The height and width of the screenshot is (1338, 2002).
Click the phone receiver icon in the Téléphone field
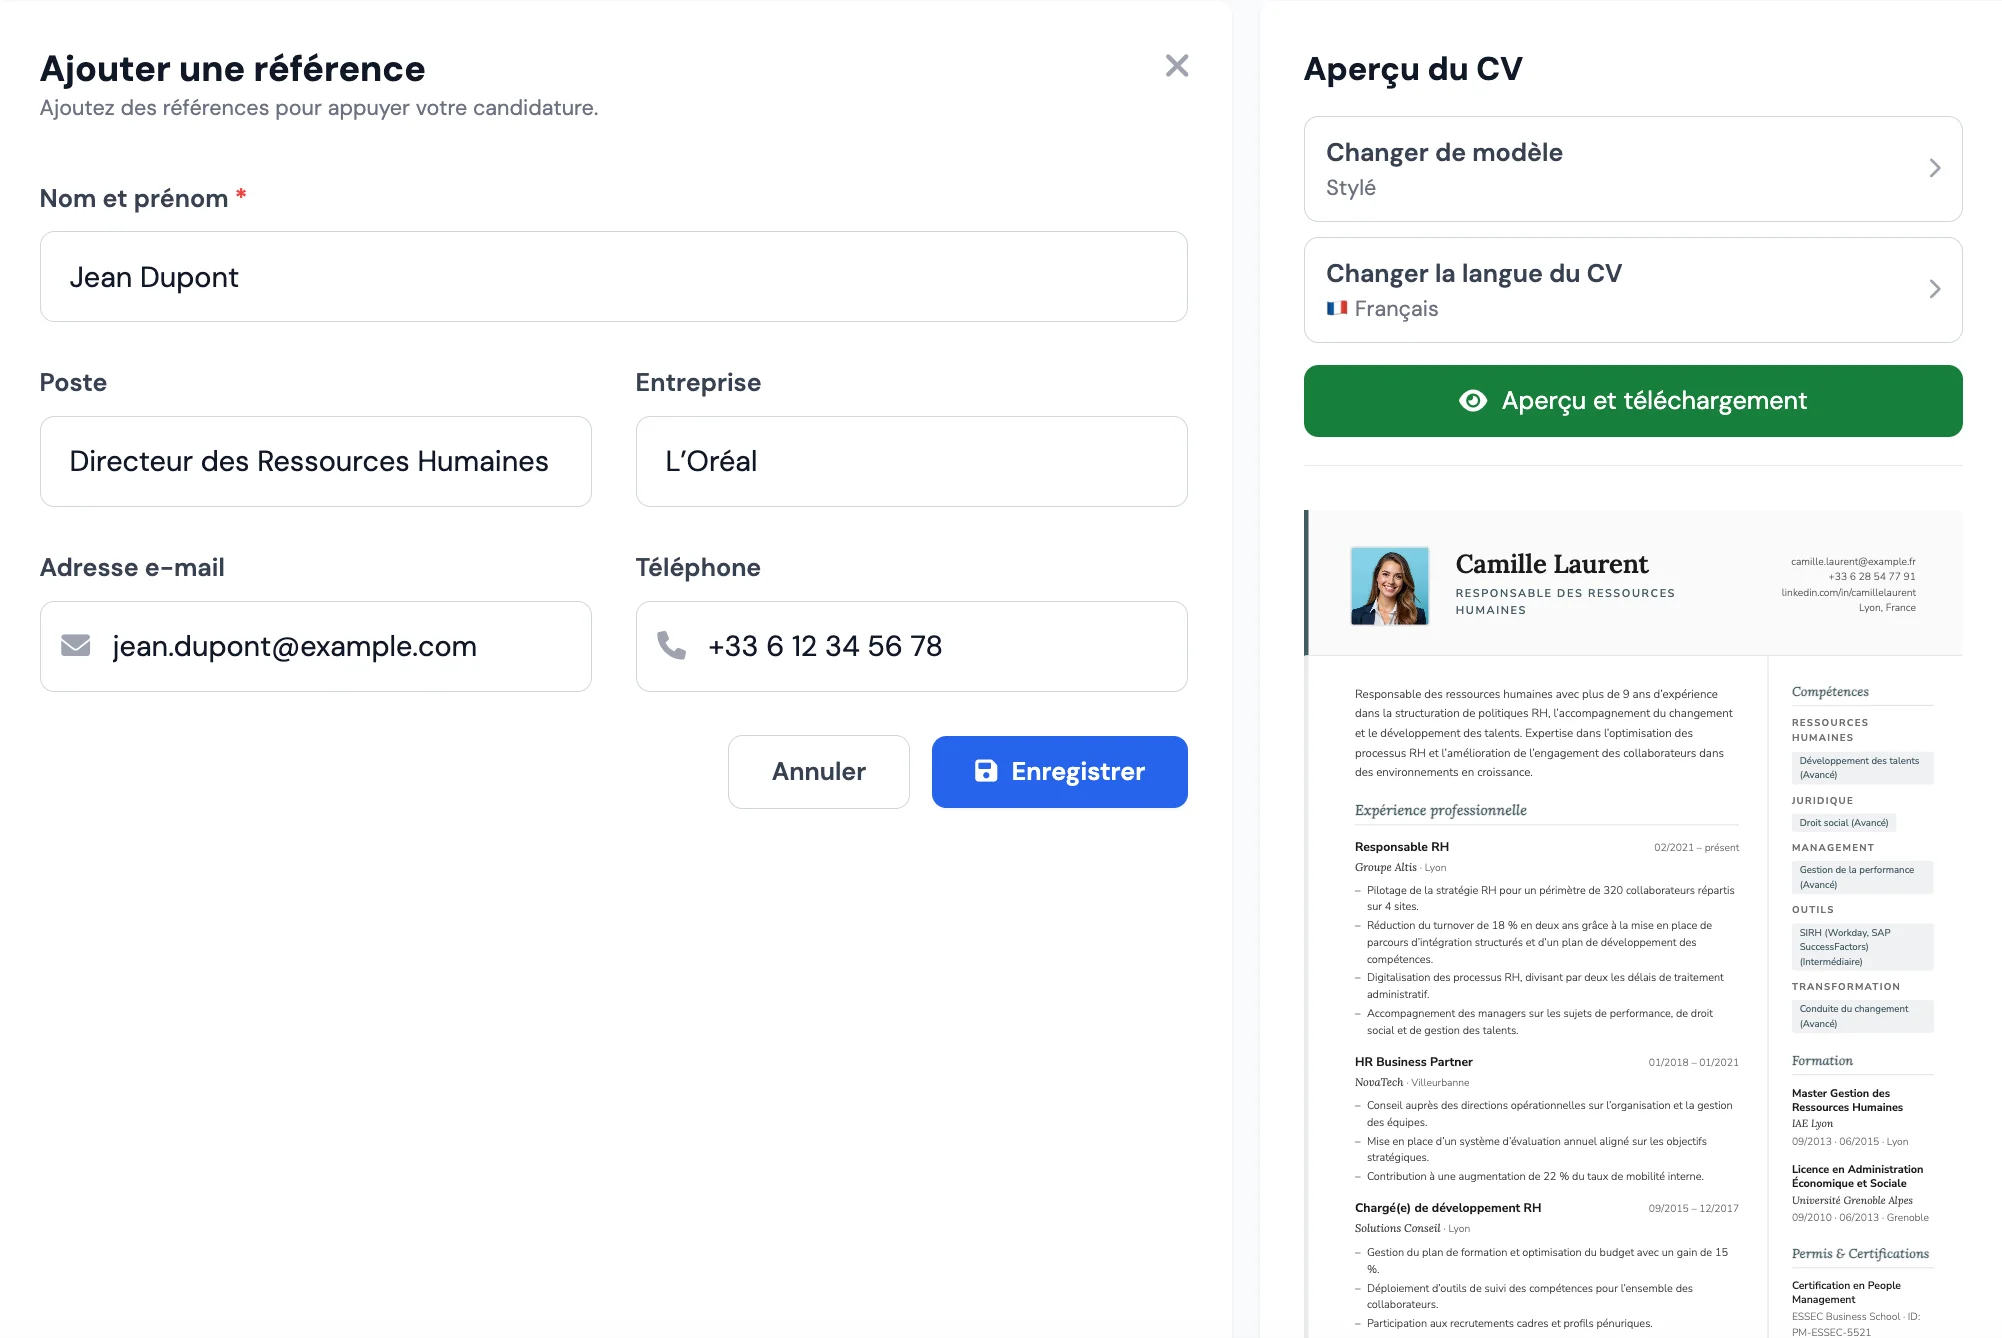pyautogui.click(x=672, y=646)
